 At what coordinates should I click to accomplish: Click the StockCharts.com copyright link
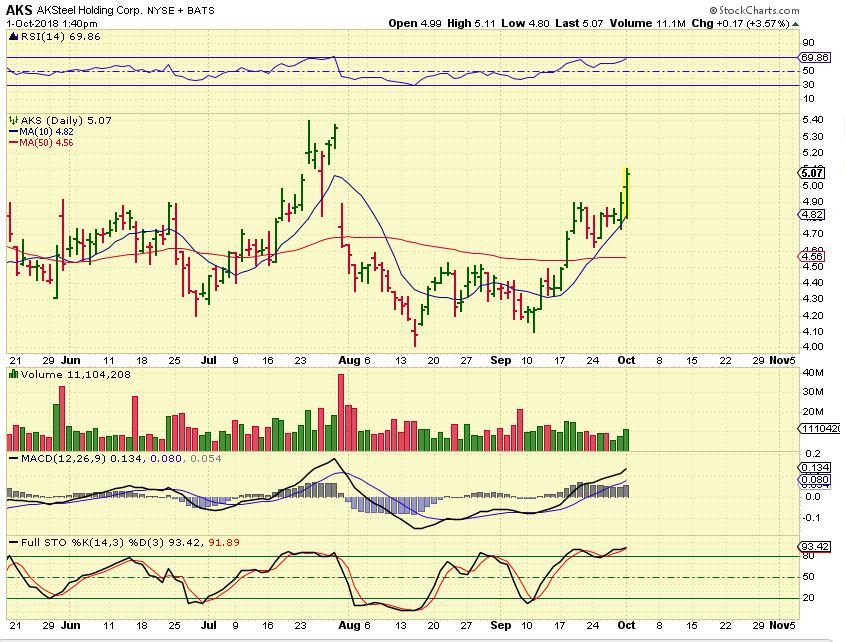click(x=754, y=10)
